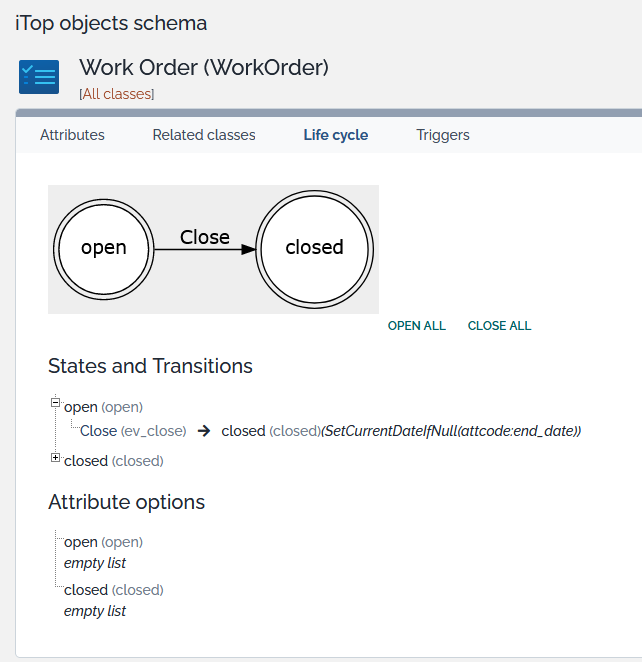This screenshot has width=642, height=662.
Task: Select open (open) under Attribute options
Action: click(103, 542)
